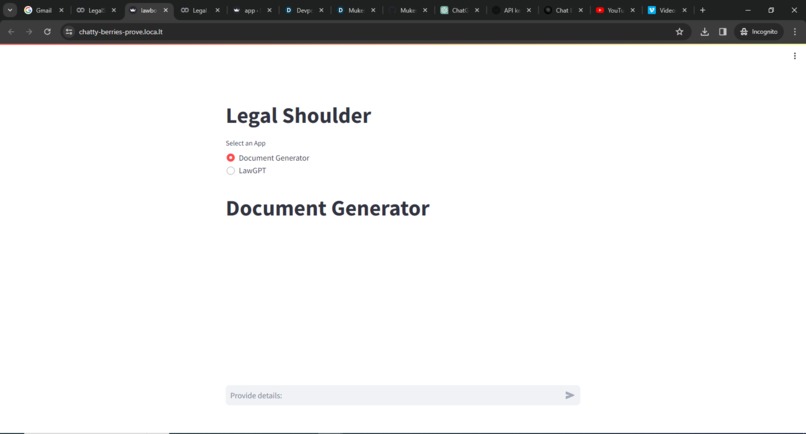The height and width of the screenshot is (434, 806).
Task: Bookmark this page with the star icon
Action: [x=680, y=32]
